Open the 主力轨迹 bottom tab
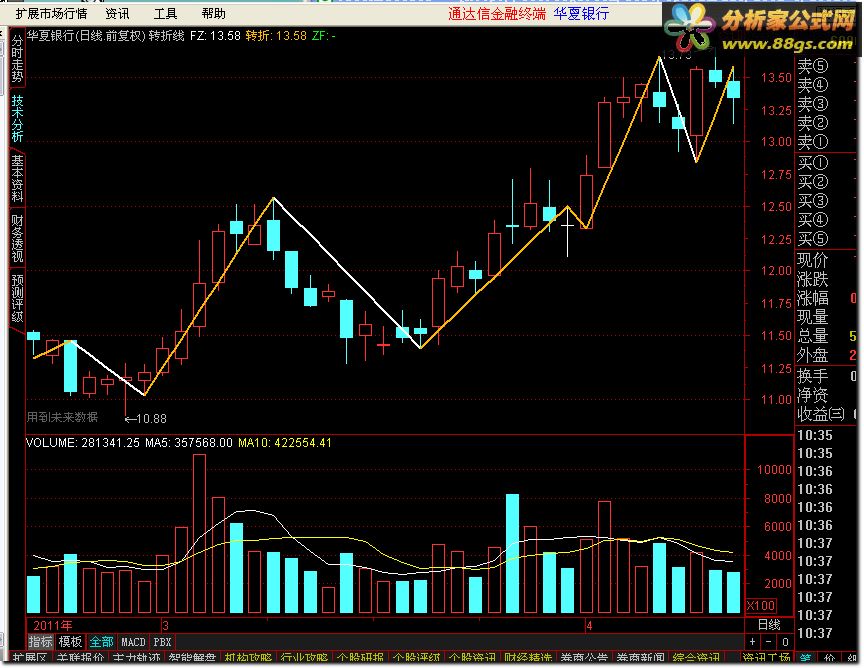Image resolution: width=864 pixels, height=668 pixels. (136, 658)
